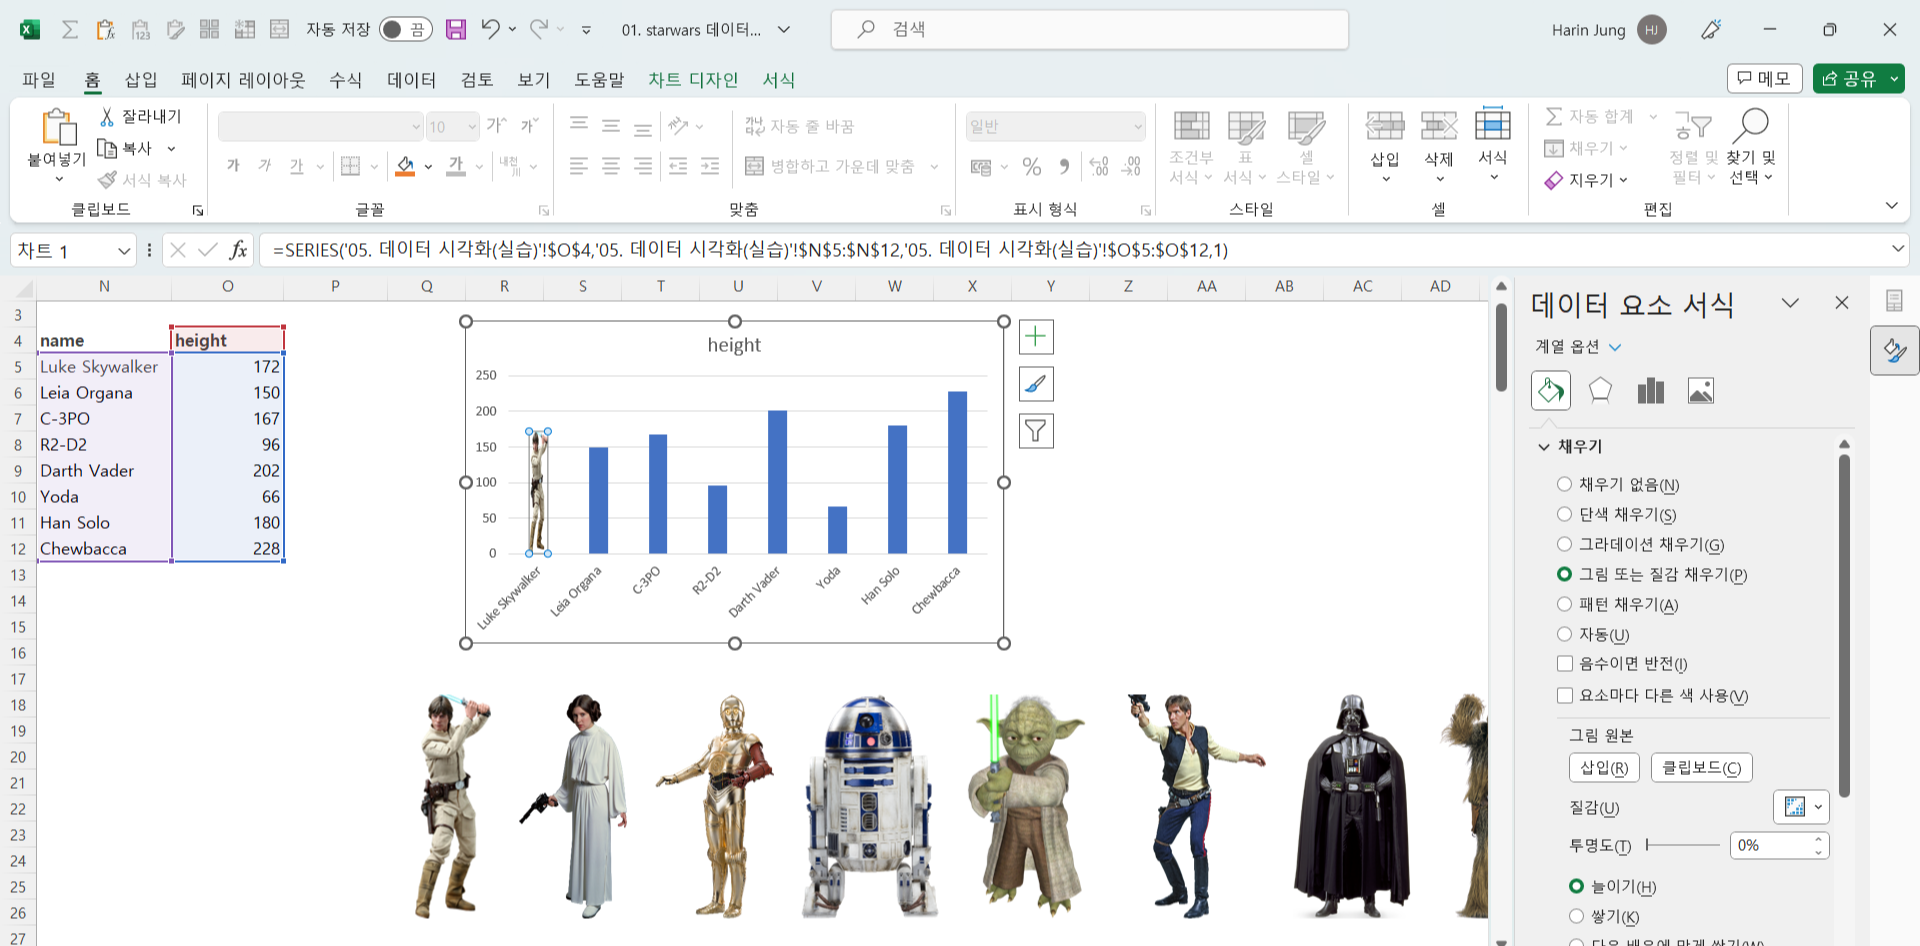Image resolution: width=1920 pixels, height=946 pixels.
Task: Click the AutoSum sigma icon in title bar
Action: tap(70, 29)
